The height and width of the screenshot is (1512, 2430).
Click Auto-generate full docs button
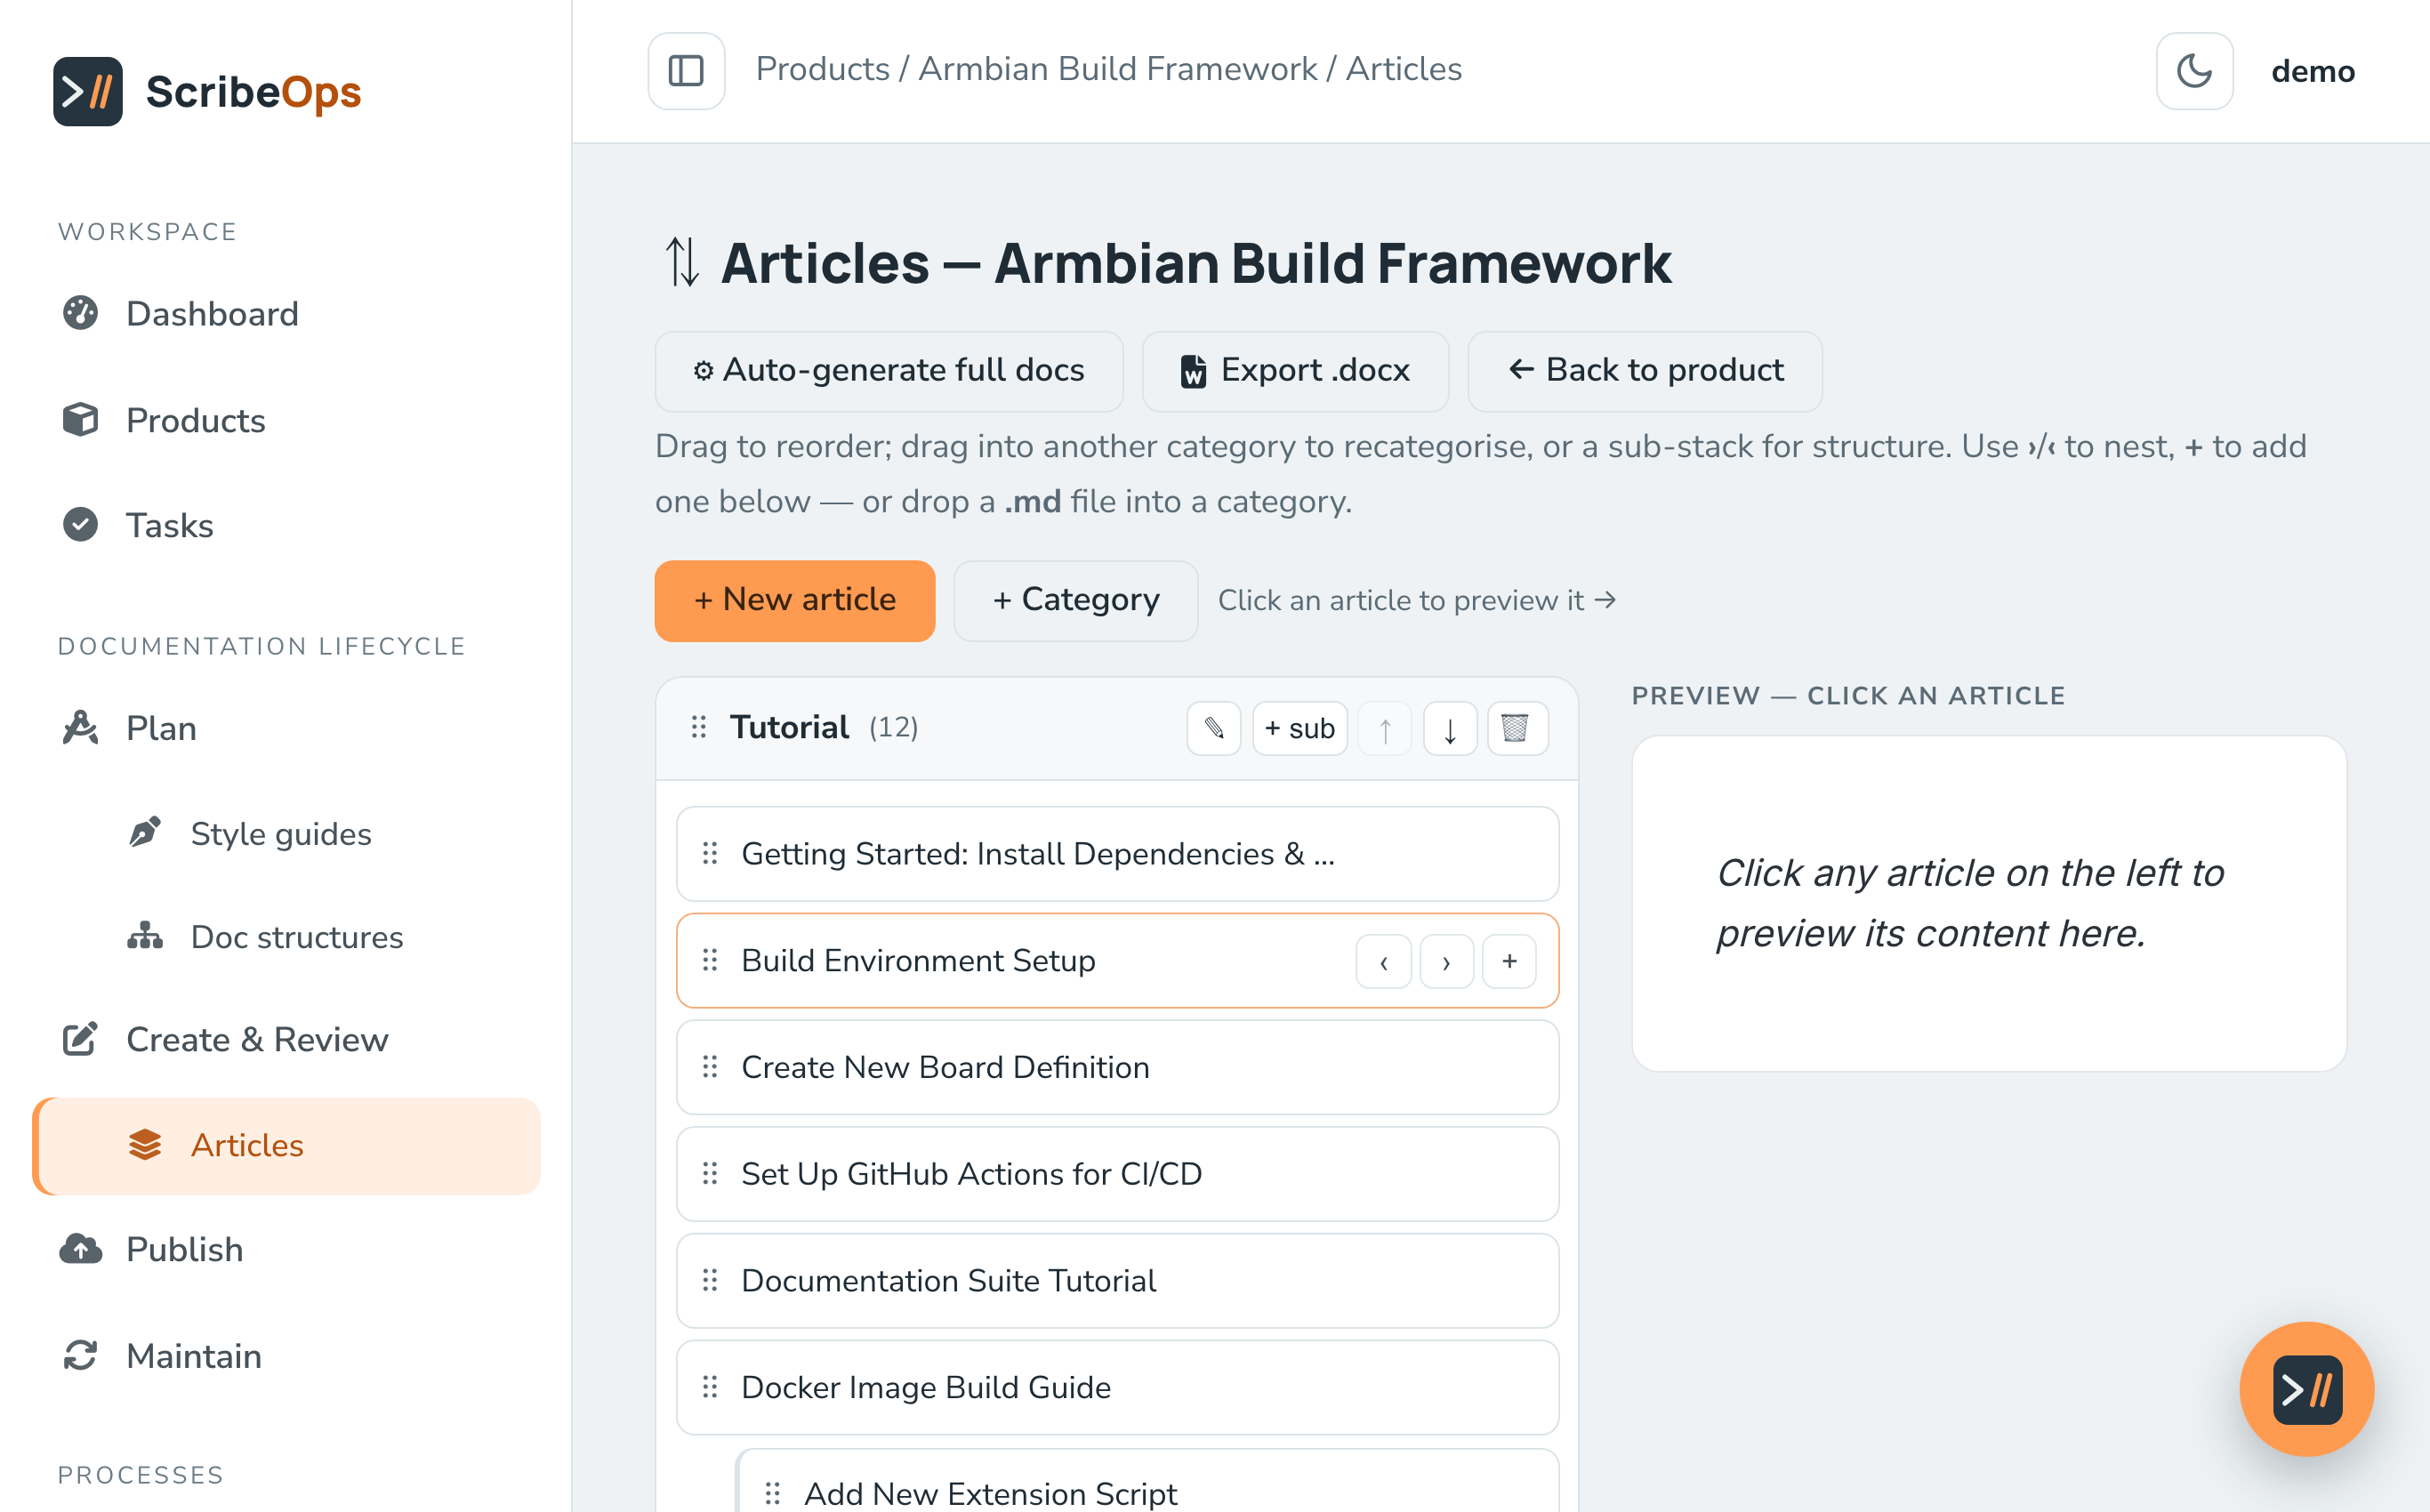(889, 371)
